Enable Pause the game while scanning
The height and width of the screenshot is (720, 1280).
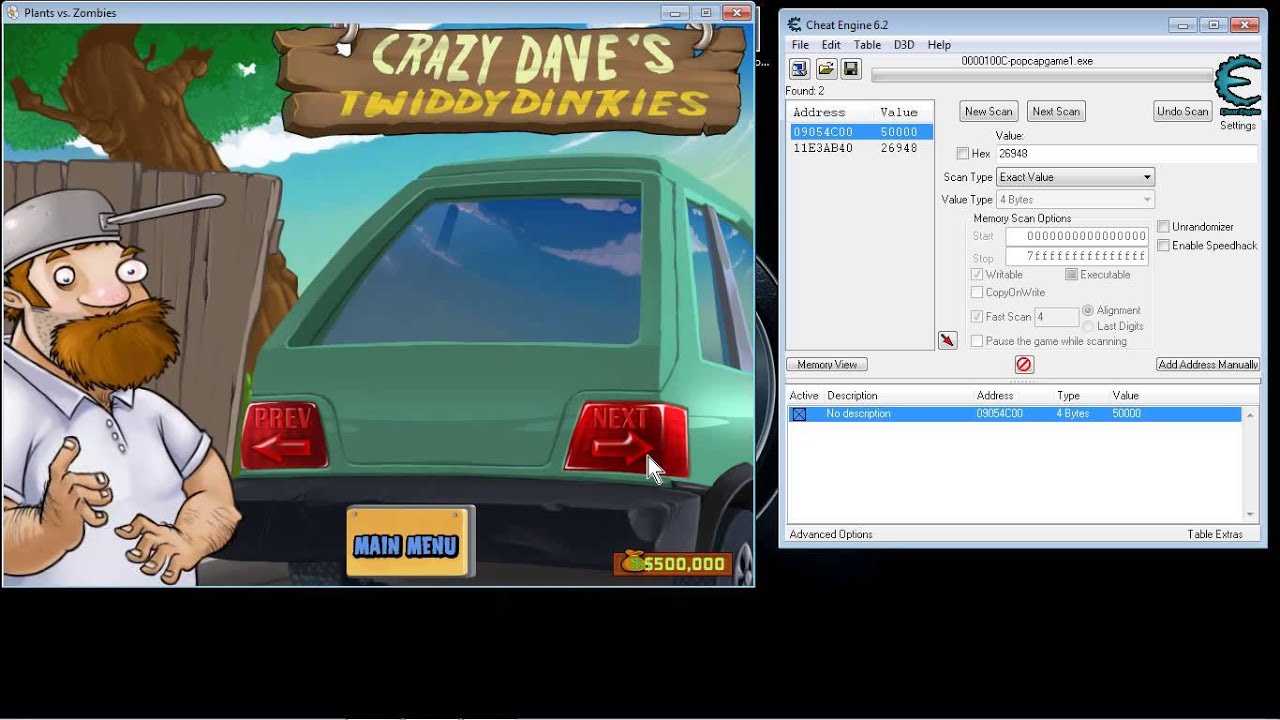(x=977, y=341)
